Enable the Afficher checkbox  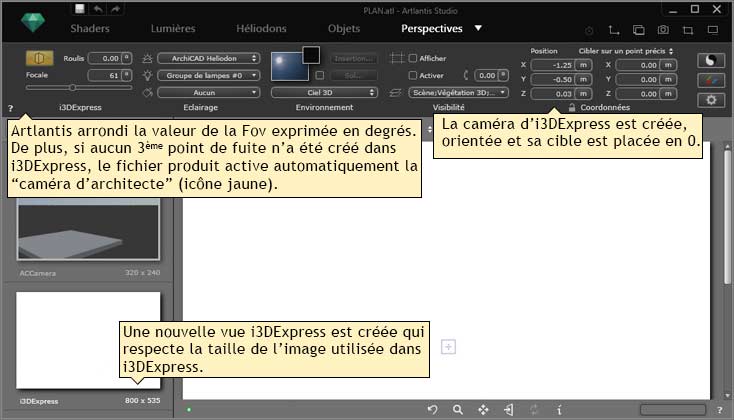click(x=413, y=58)
